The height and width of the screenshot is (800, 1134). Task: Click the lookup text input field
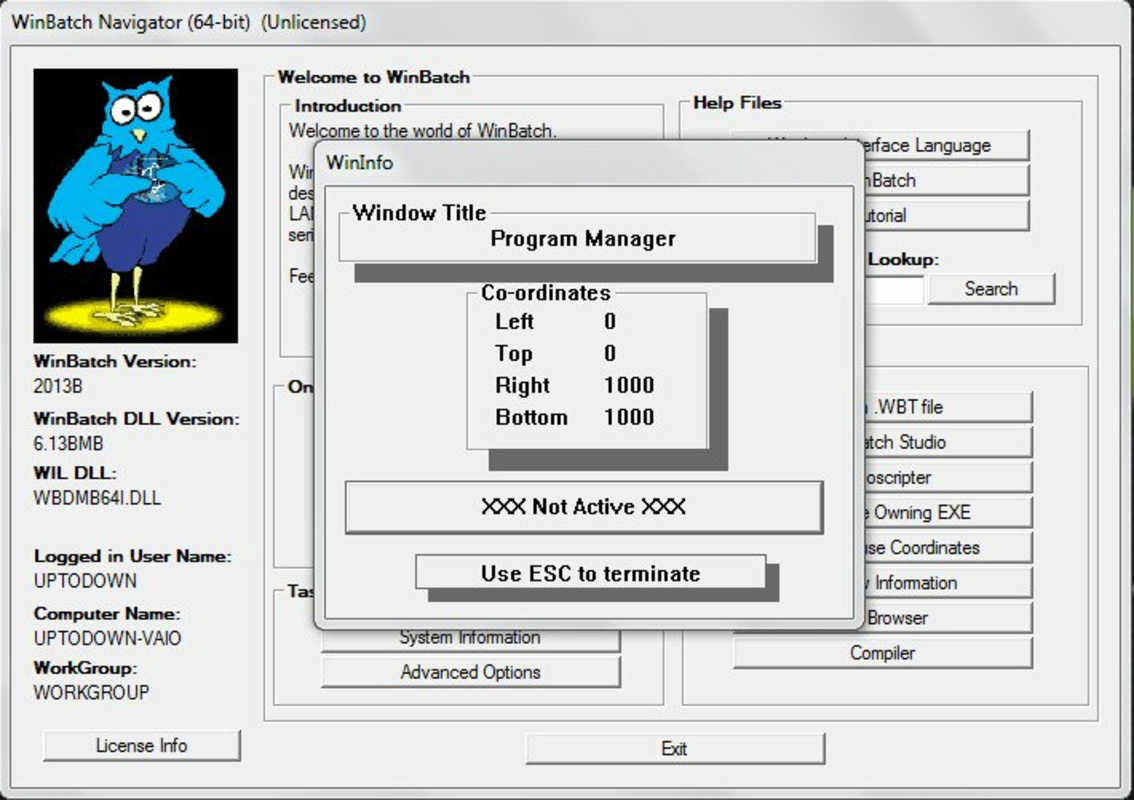coord(894,289)
